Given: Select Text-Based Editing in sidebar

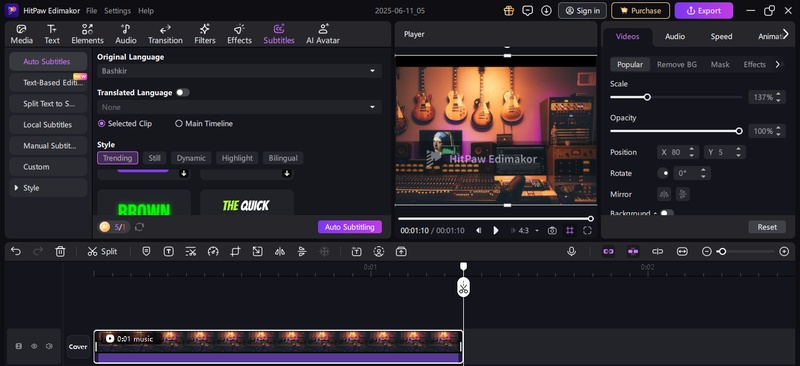Looking at the screenshot, I should click(48, 83).
